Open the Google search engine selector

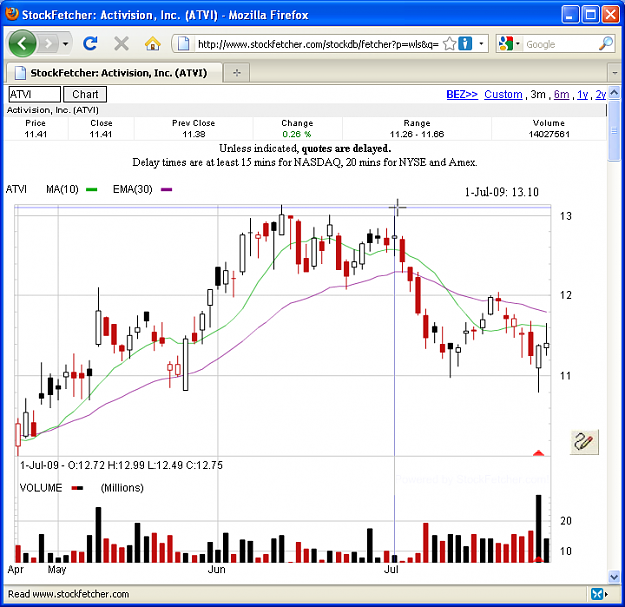509,43
